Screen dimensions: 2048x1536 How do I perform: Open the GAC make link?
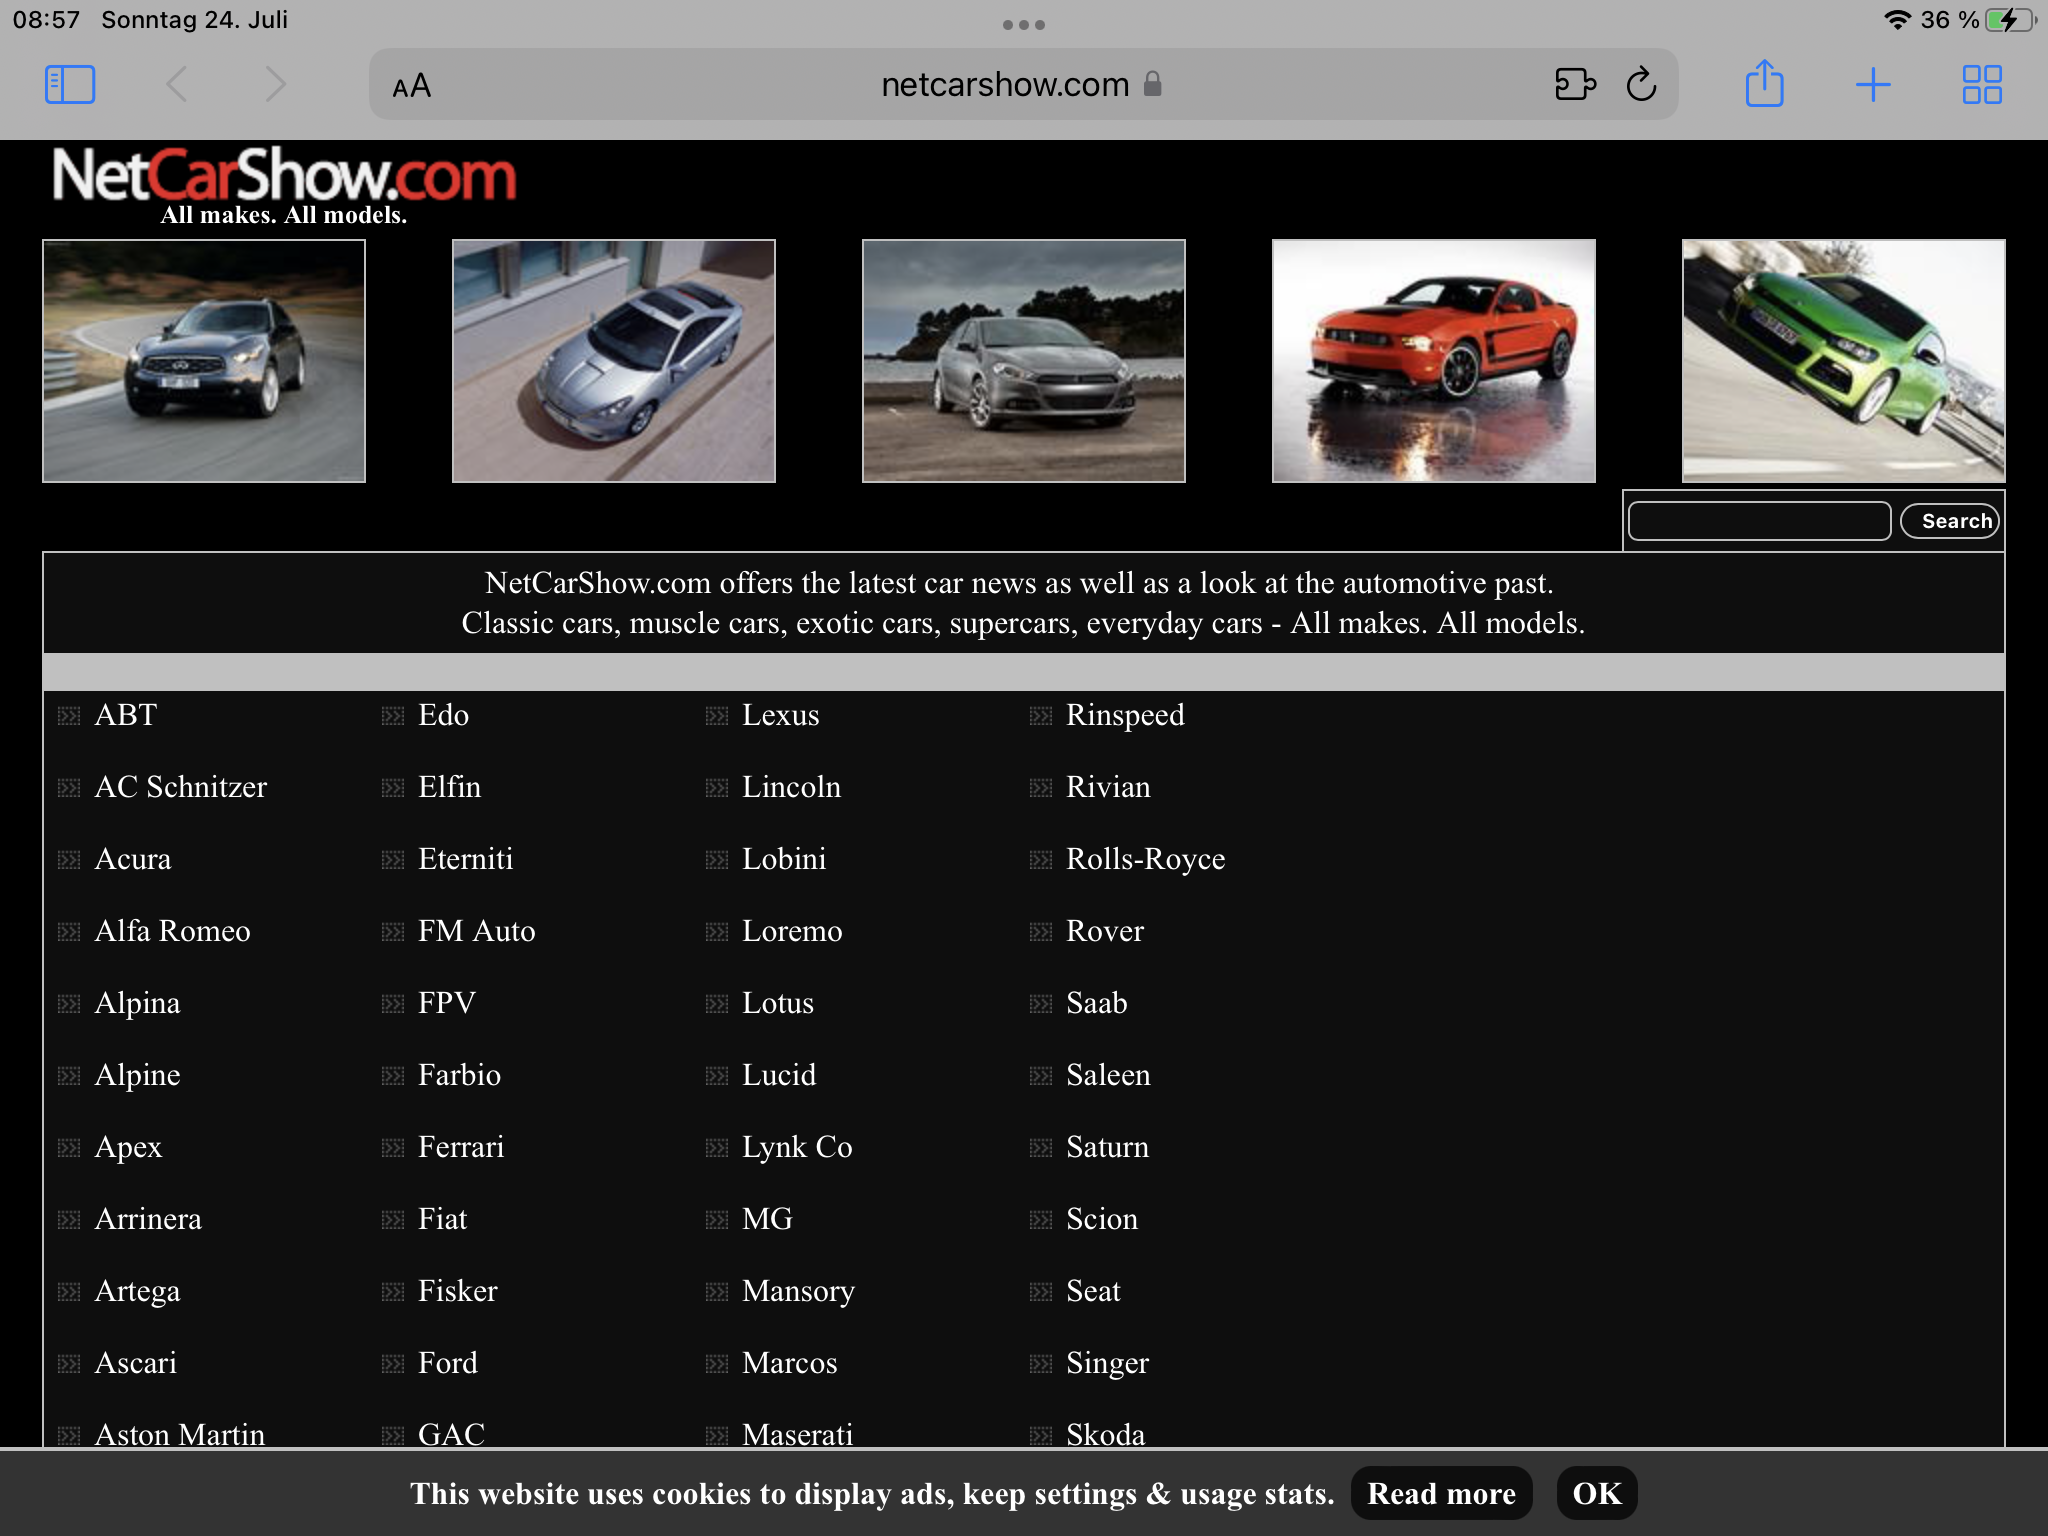pyautogui.click(x=451, y=1433)
